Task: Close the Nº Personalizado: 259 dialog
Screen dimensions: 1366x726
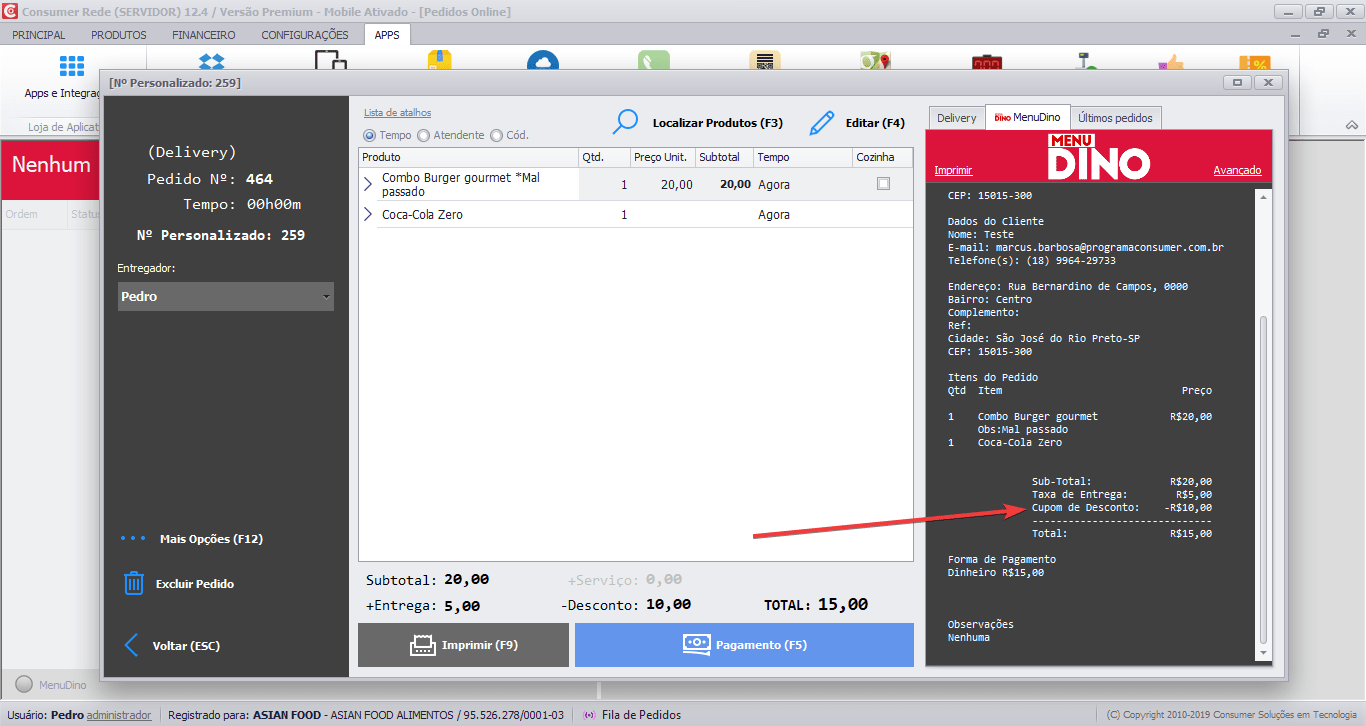Action: click(x=1268, y=82)
